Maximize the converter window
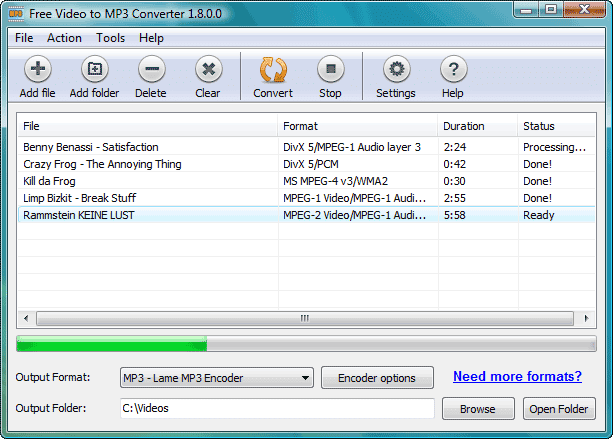613x439 pixels. tap(551, 9)
